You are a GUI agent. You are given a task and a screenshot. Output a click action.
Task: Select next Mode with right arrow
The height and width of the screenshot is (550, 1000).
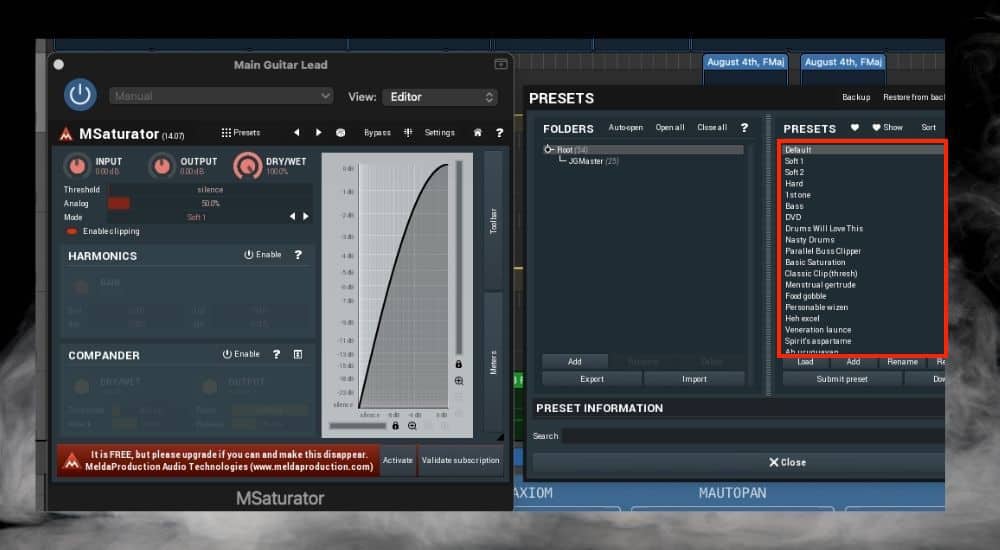(x=306, y=217)
